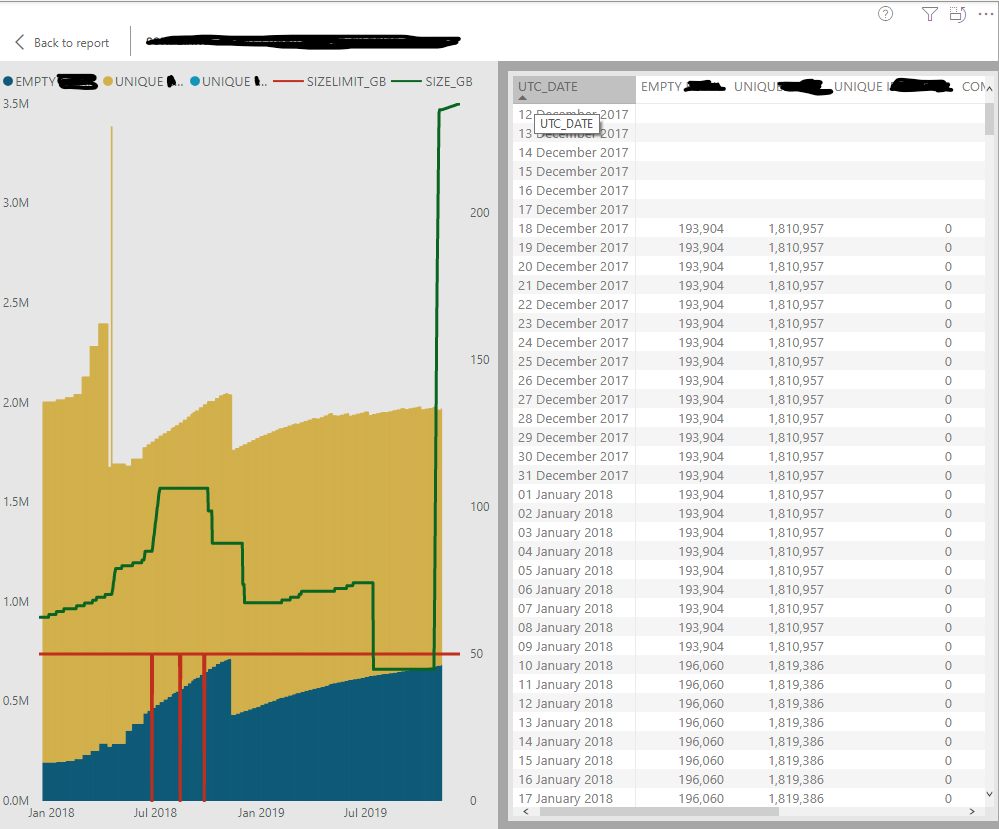Click the table horizontal scrollbar thumb
The image size is (999, 829).
click(659, 811)
